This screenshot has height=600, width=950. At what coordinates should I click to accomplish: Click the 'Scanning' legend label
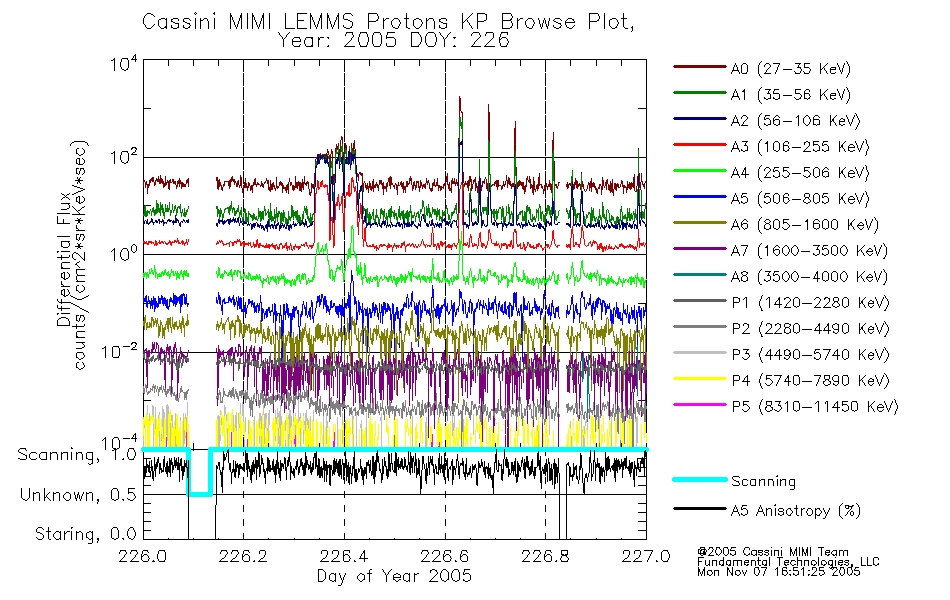pos(763,482)
